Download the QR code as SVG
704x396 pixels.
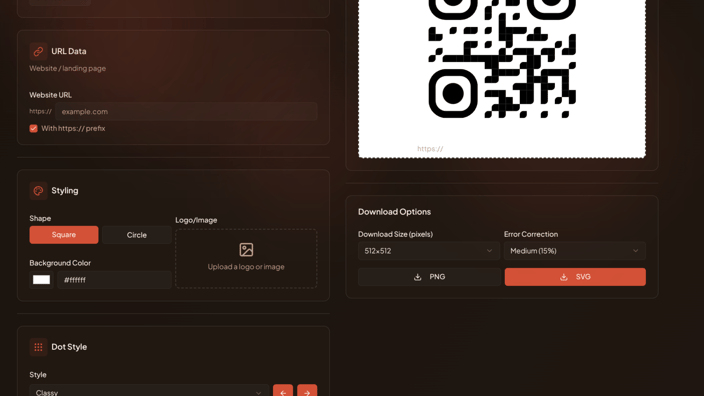575,277
